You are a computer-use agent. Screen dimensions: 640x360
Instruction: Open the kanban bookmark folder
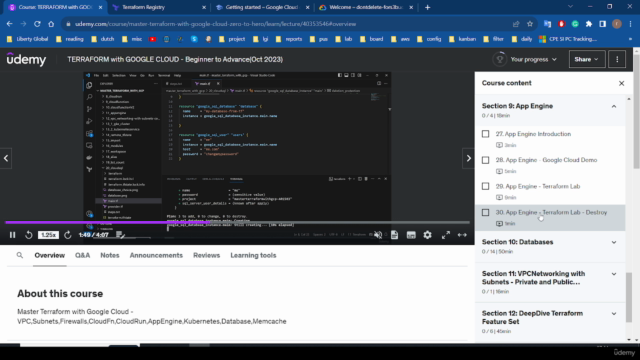click(462, 39)
